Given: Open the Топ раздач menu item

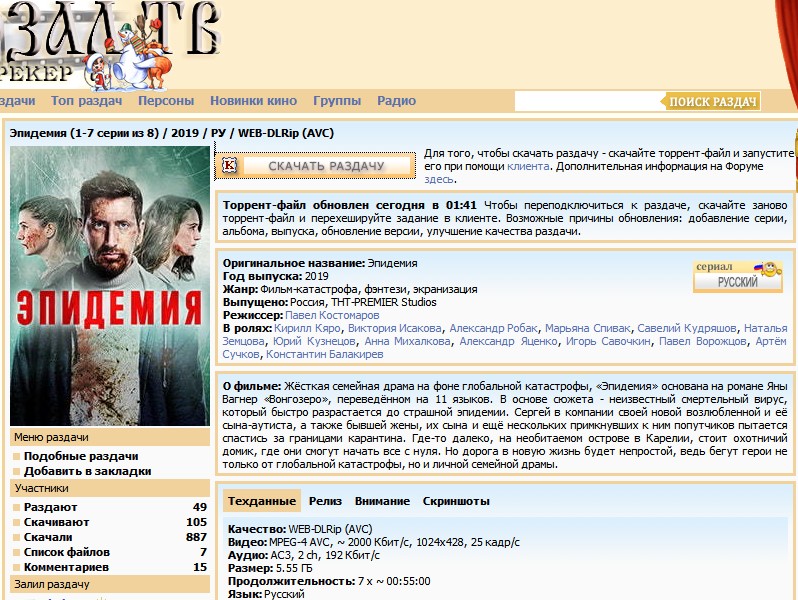Looking at the screenshot, I should pos(86,101).
